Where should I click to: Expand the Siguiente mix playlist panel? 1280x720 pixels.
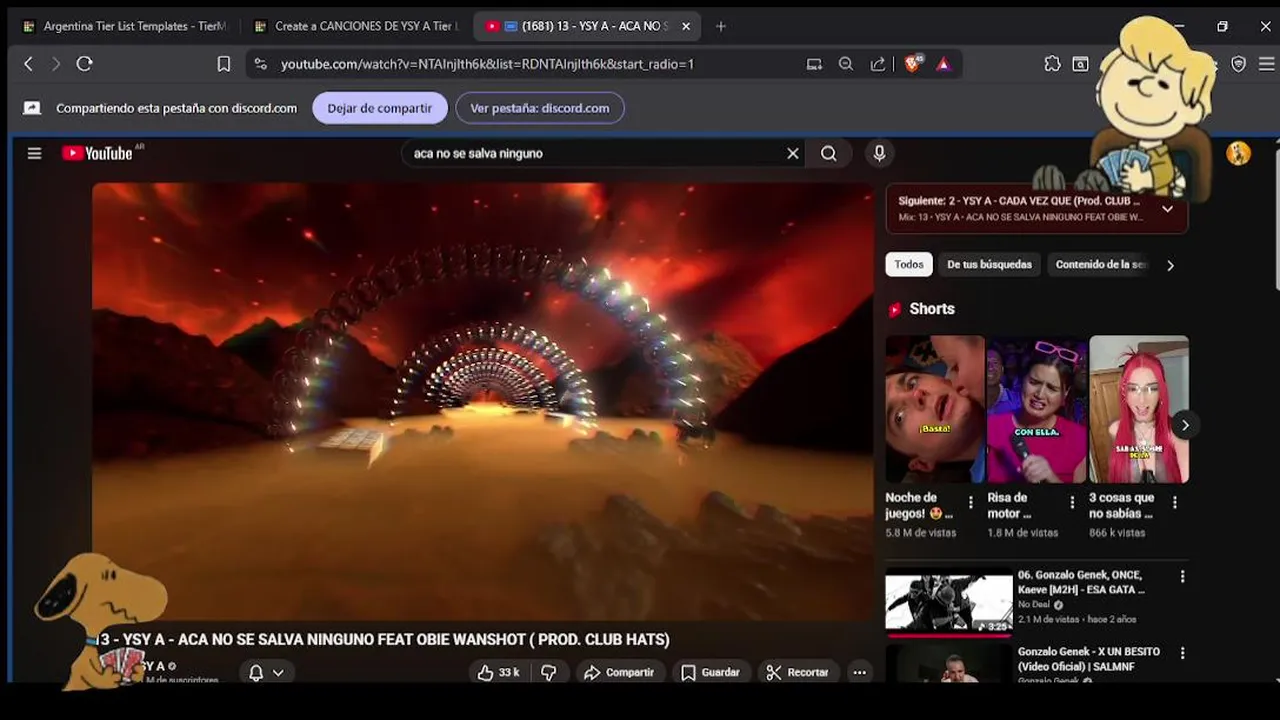pos(1167,209)
